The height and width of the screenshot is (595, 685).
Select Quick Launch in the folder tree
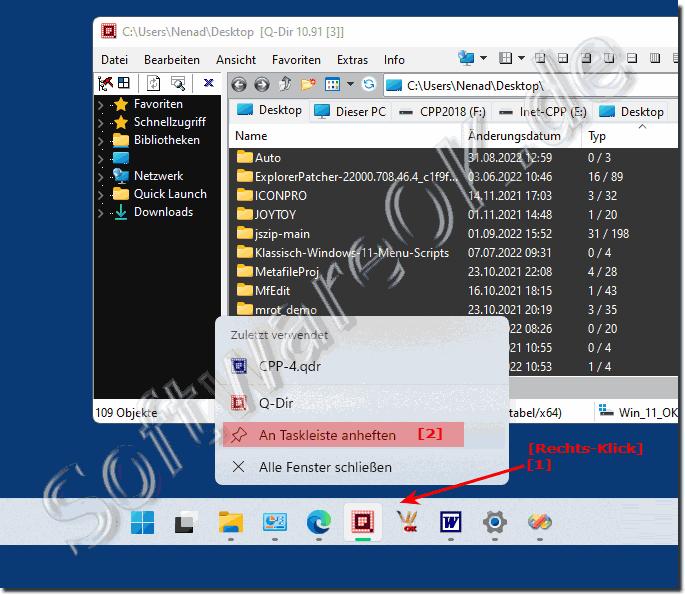170,194
